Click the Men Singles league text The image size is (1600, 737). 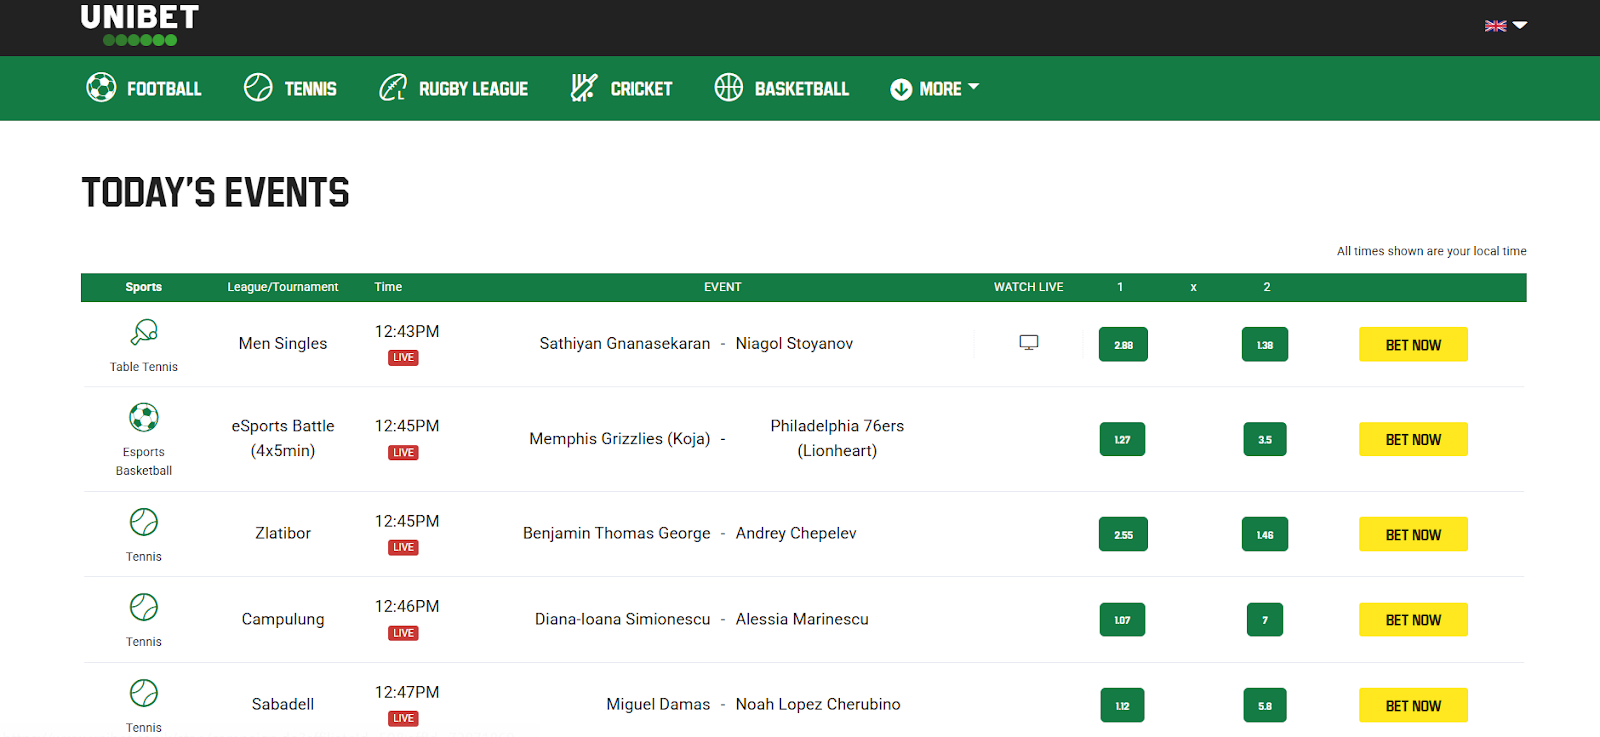click(x=283, y=343)
